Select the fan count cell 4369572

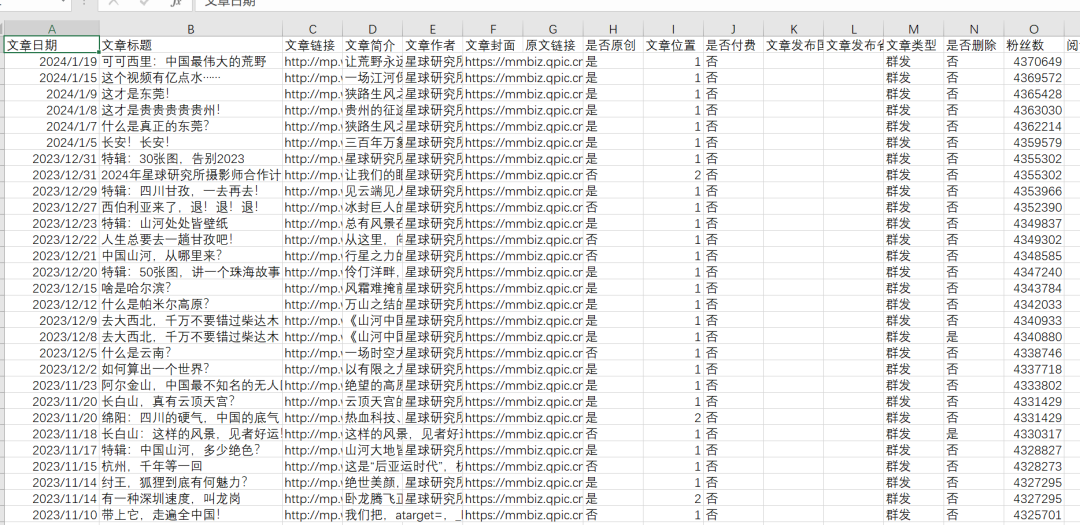[1035, 78]
